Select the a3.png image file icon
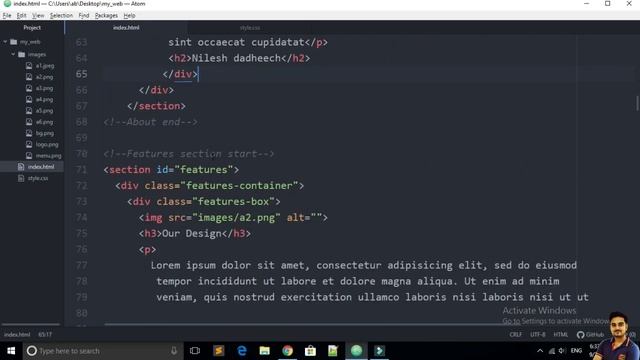This screenshot has width=640, height=360. (x=29, y=88)
